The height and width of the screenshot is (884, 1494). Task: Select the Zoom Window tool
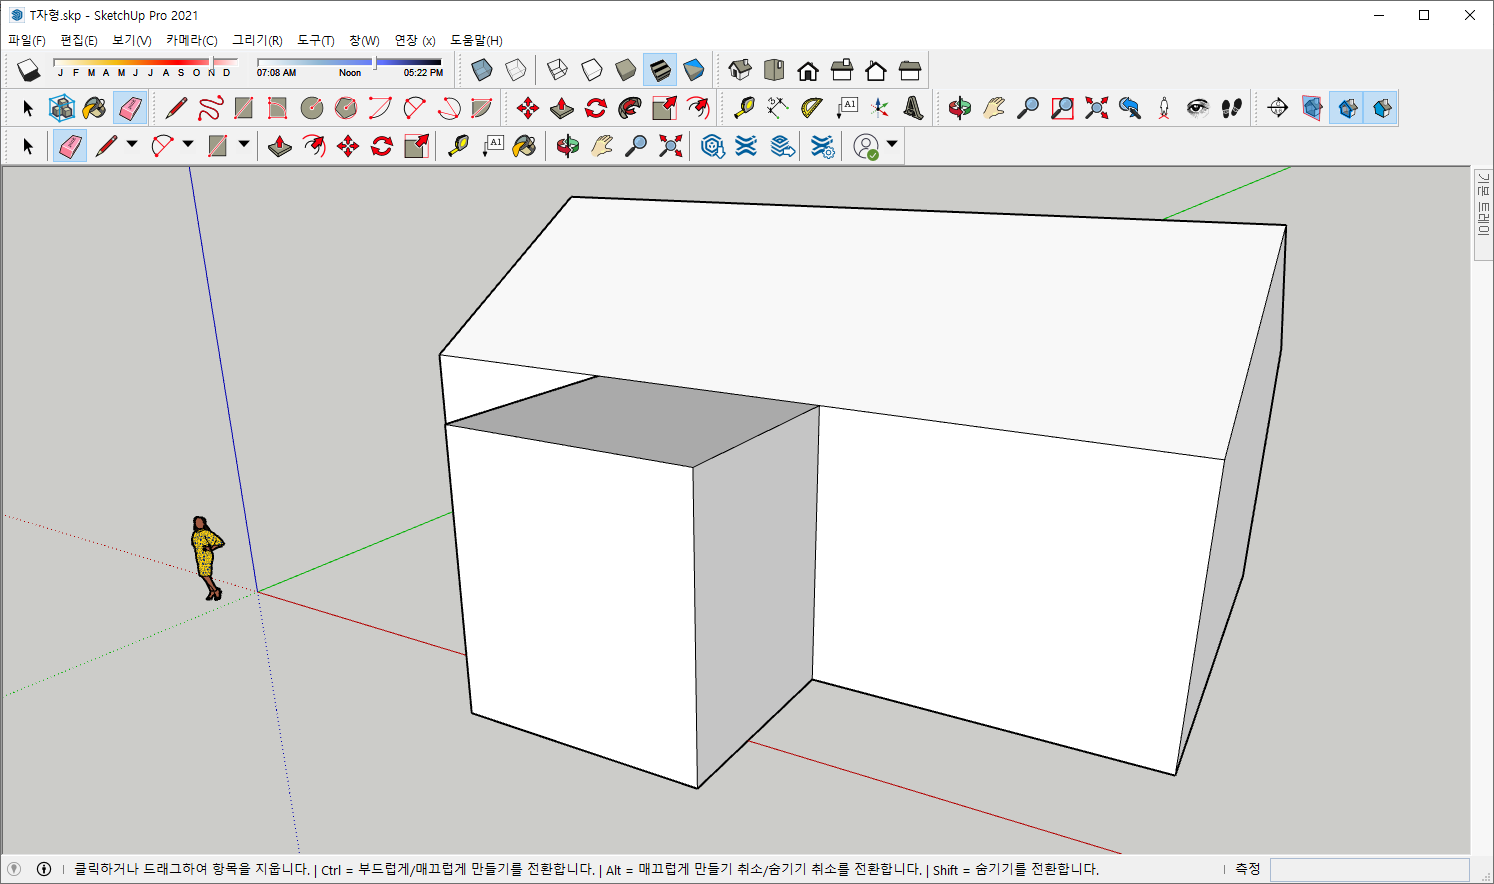coord(1062,108)
